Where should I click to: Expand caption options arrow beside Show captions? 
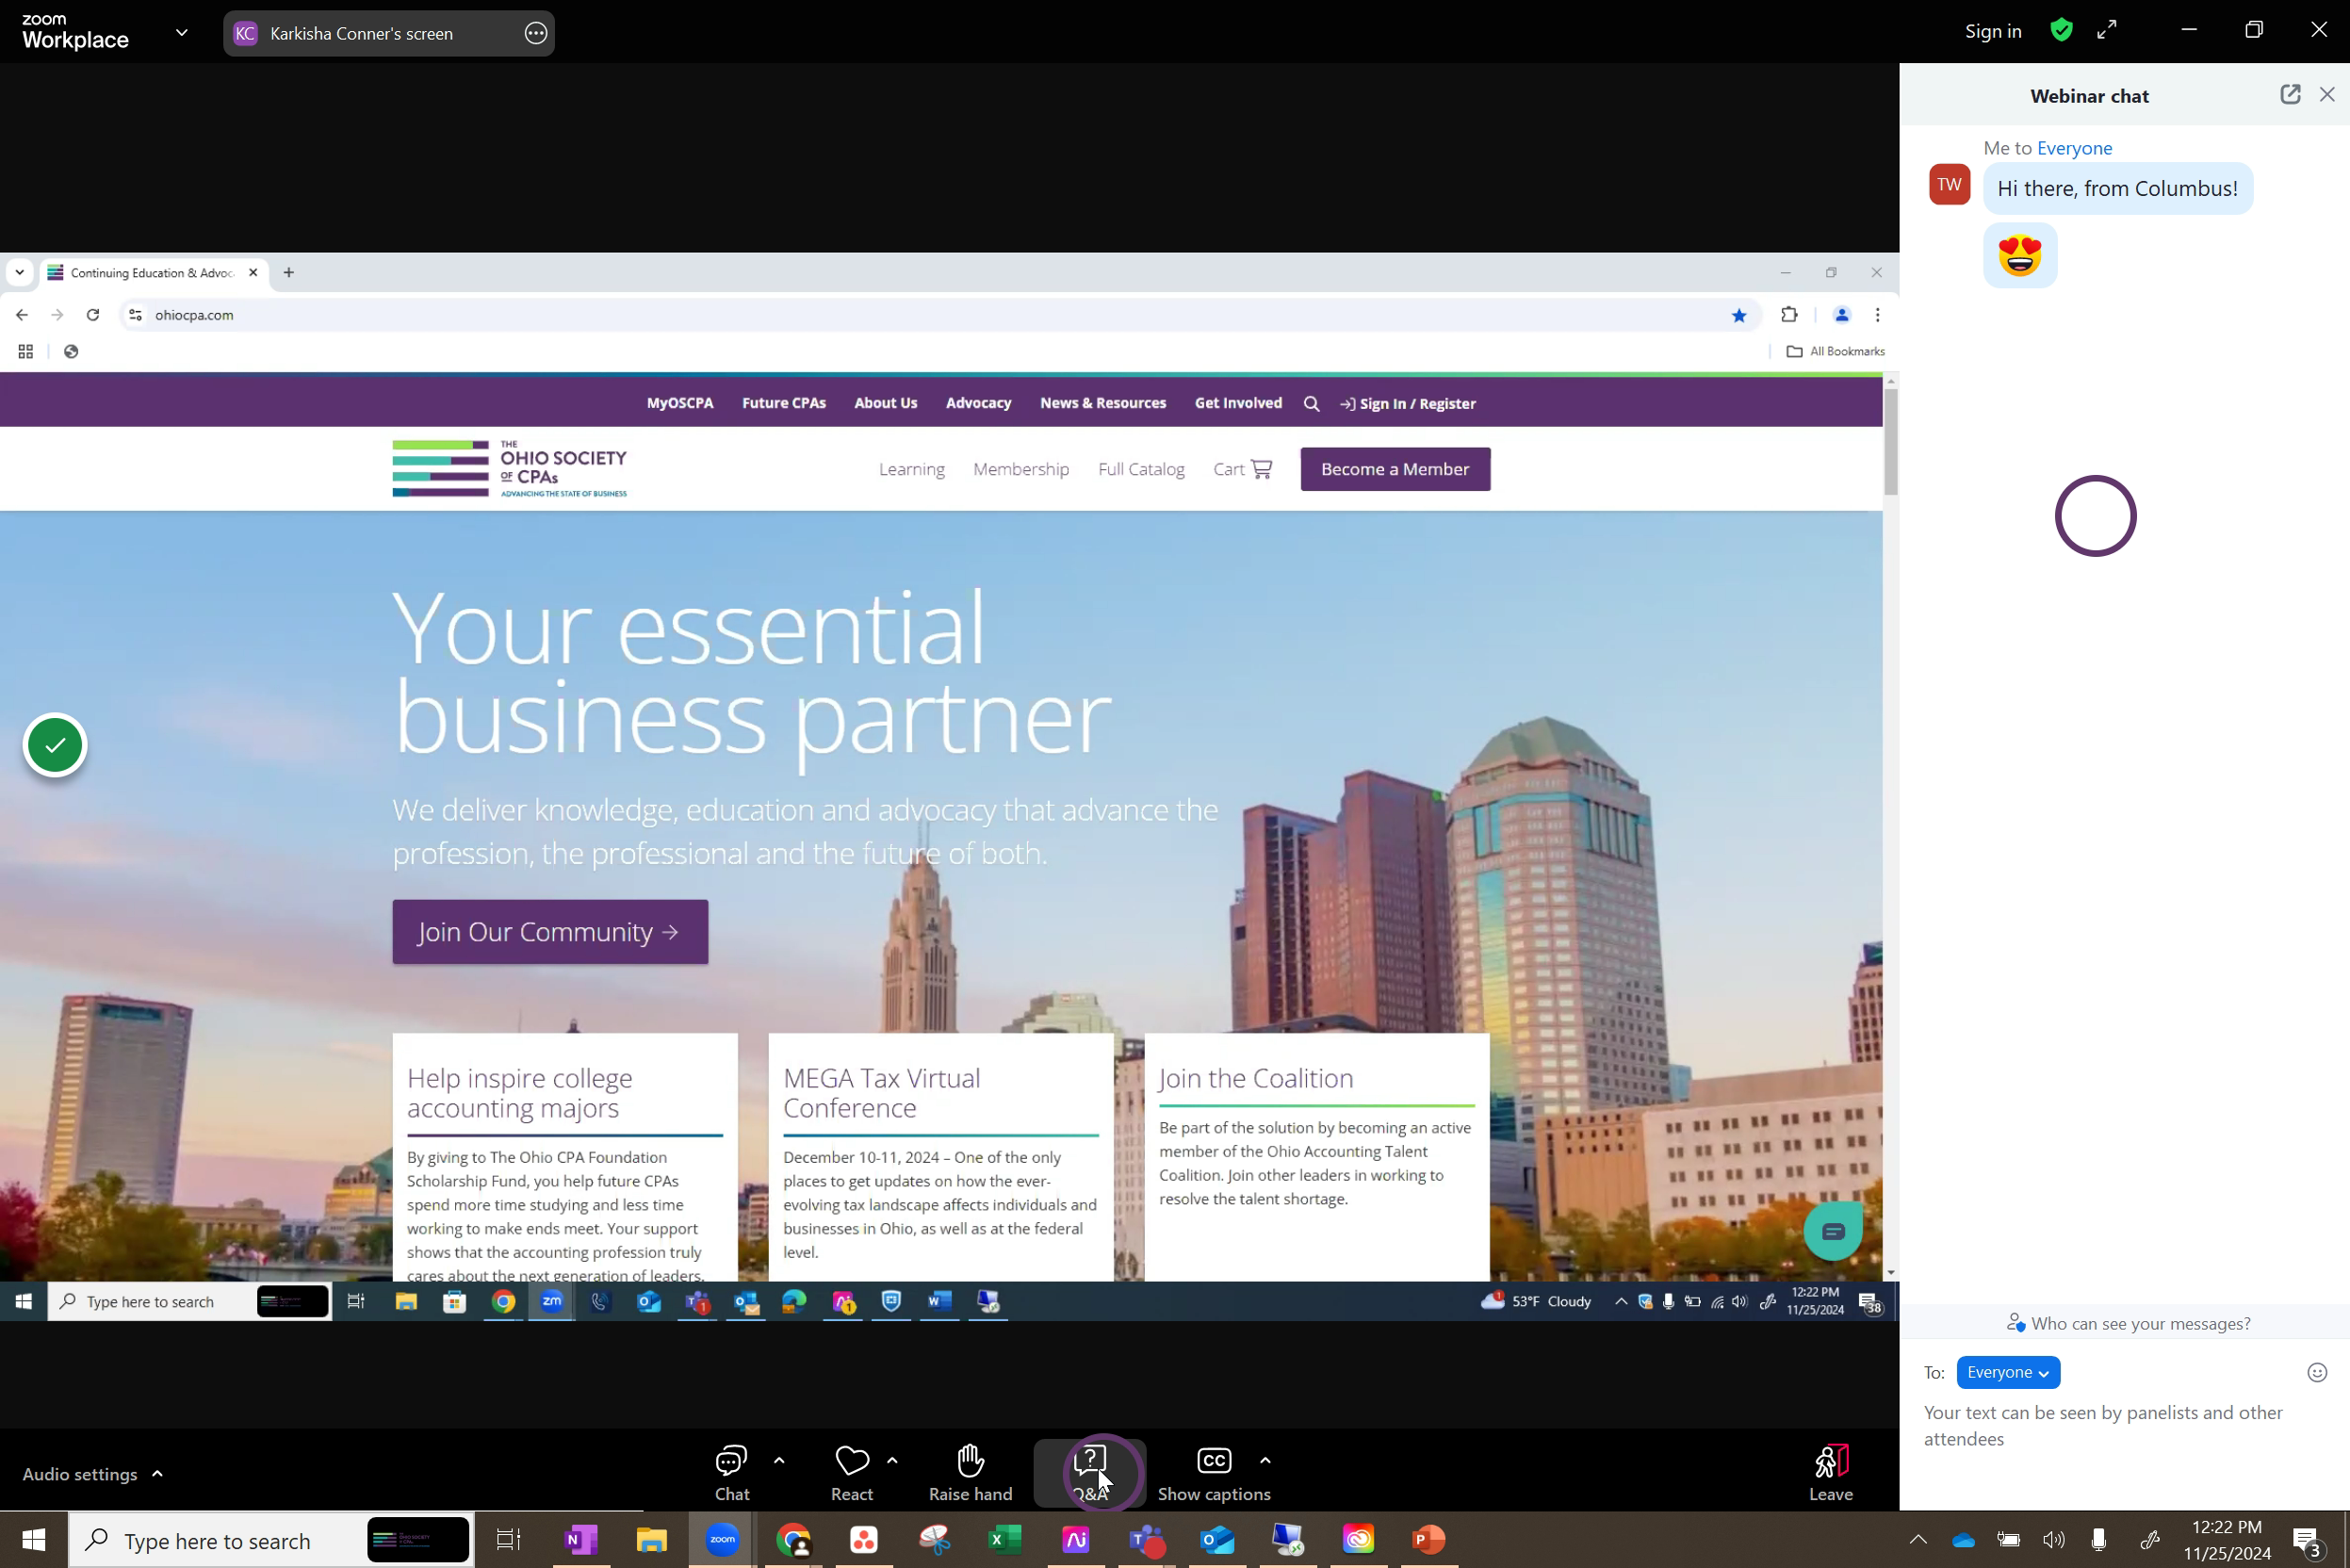tap(1265, 1461)
